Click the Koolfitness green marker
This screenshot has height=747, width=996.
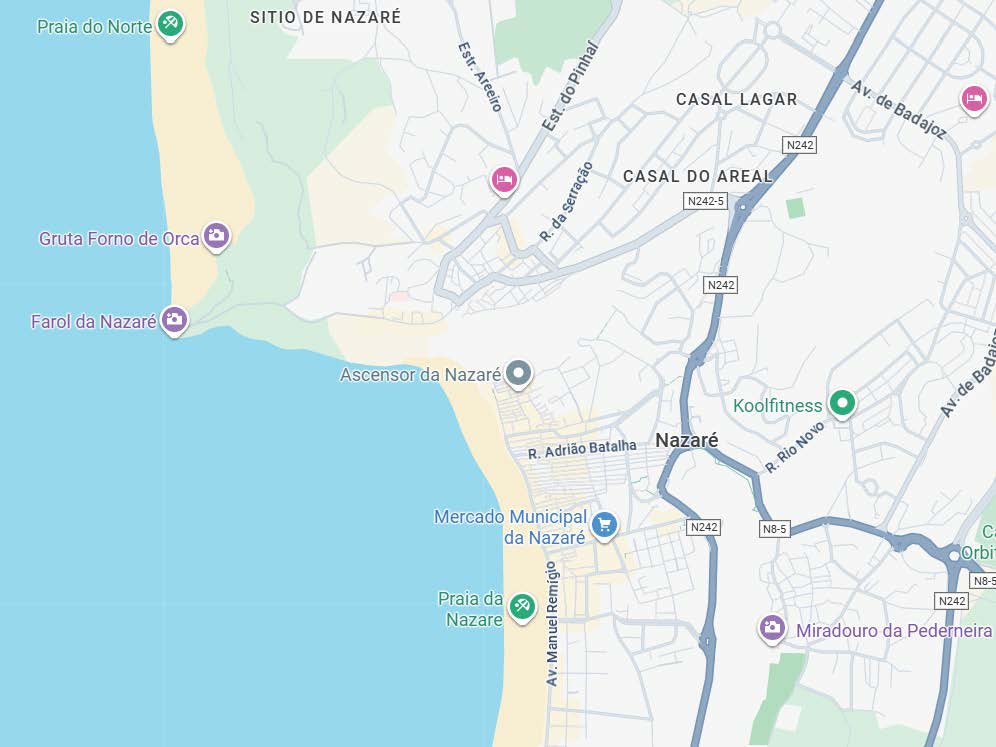pyautogui.click(x=842, y=403)
